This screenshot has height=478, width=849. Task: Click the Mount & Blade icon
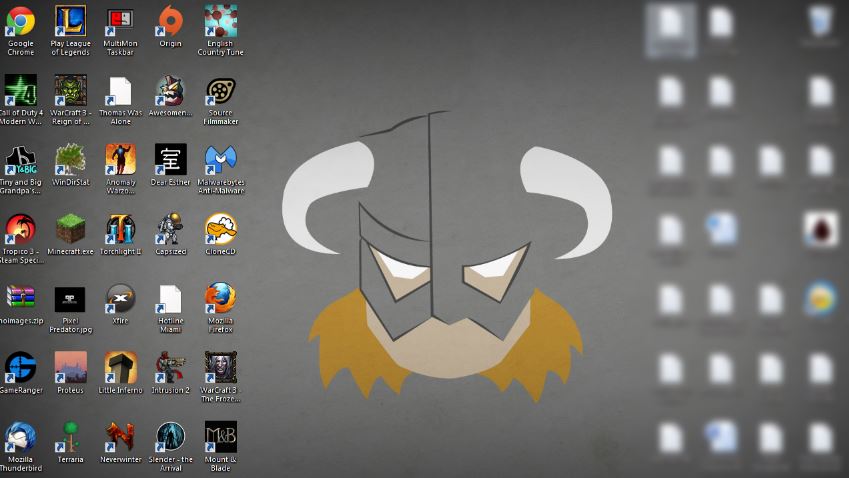click(220, 437)
